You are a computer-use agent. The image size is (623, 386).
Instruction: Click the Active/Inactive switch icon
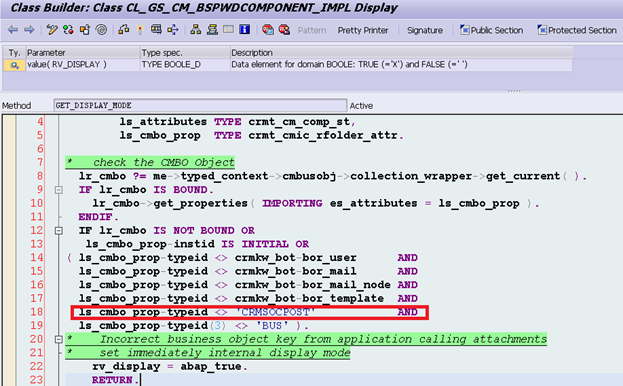68,30
